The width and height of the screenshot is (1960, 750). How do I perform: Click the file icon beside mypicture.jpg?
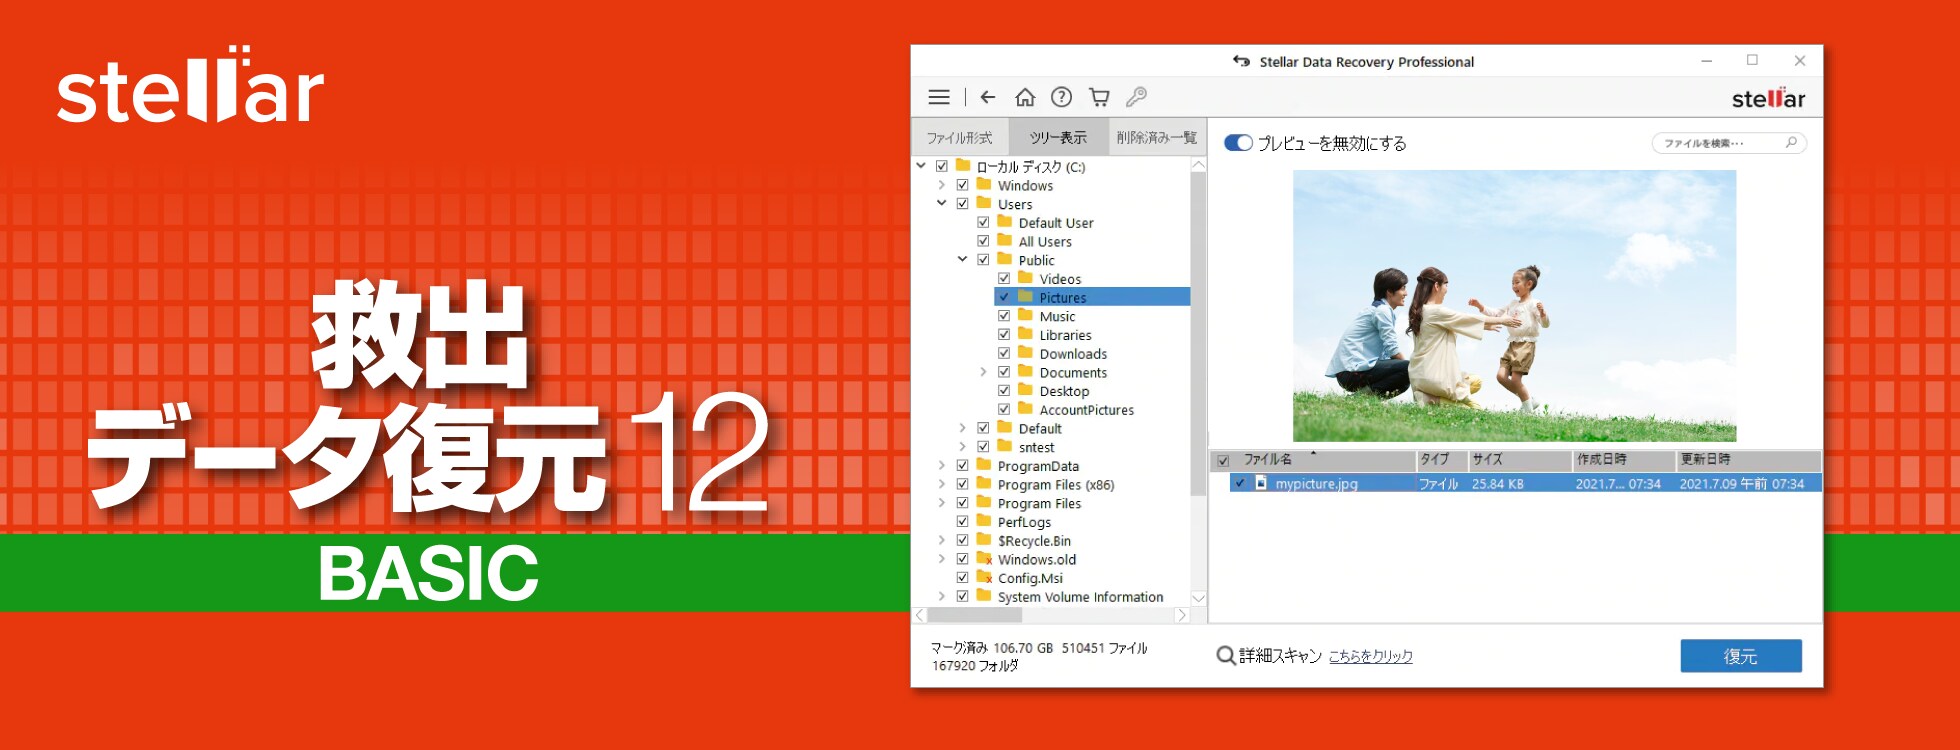[1261, 483]
